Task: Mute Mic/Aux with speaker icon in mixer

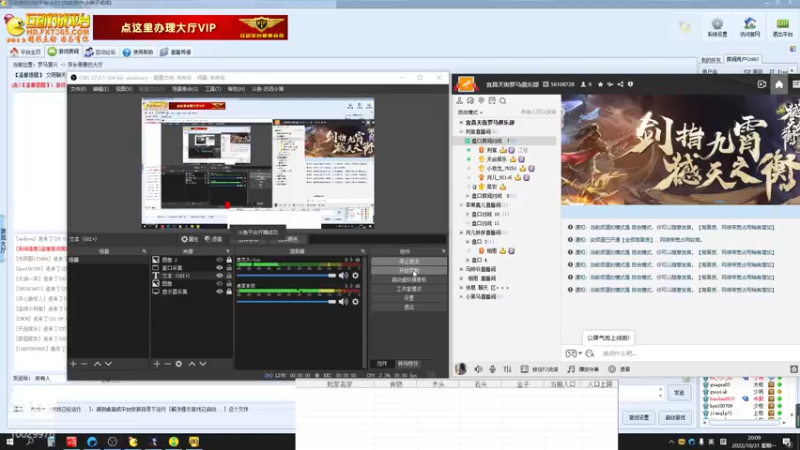Action: (x=343, y=276)
